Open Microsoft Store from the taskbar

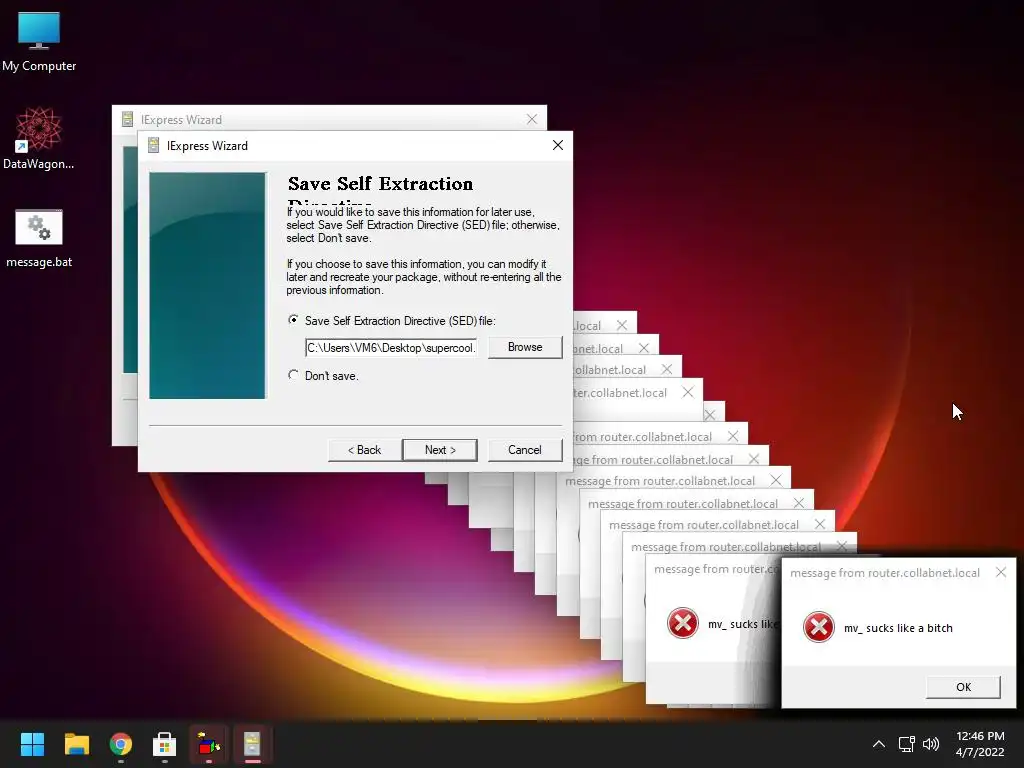tap(164, 744)
